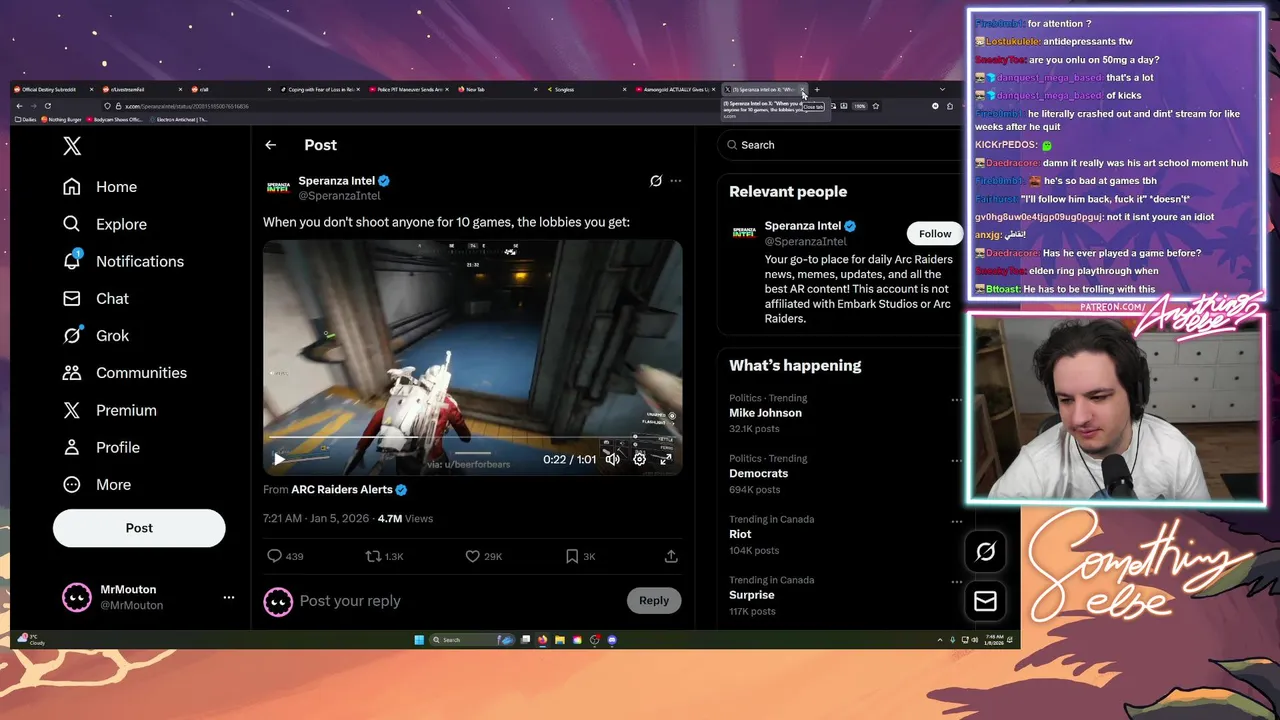Click the Follow button for Speranza Intel
The height and width of the screenshot is (720, 1280).
coord(935,234)
